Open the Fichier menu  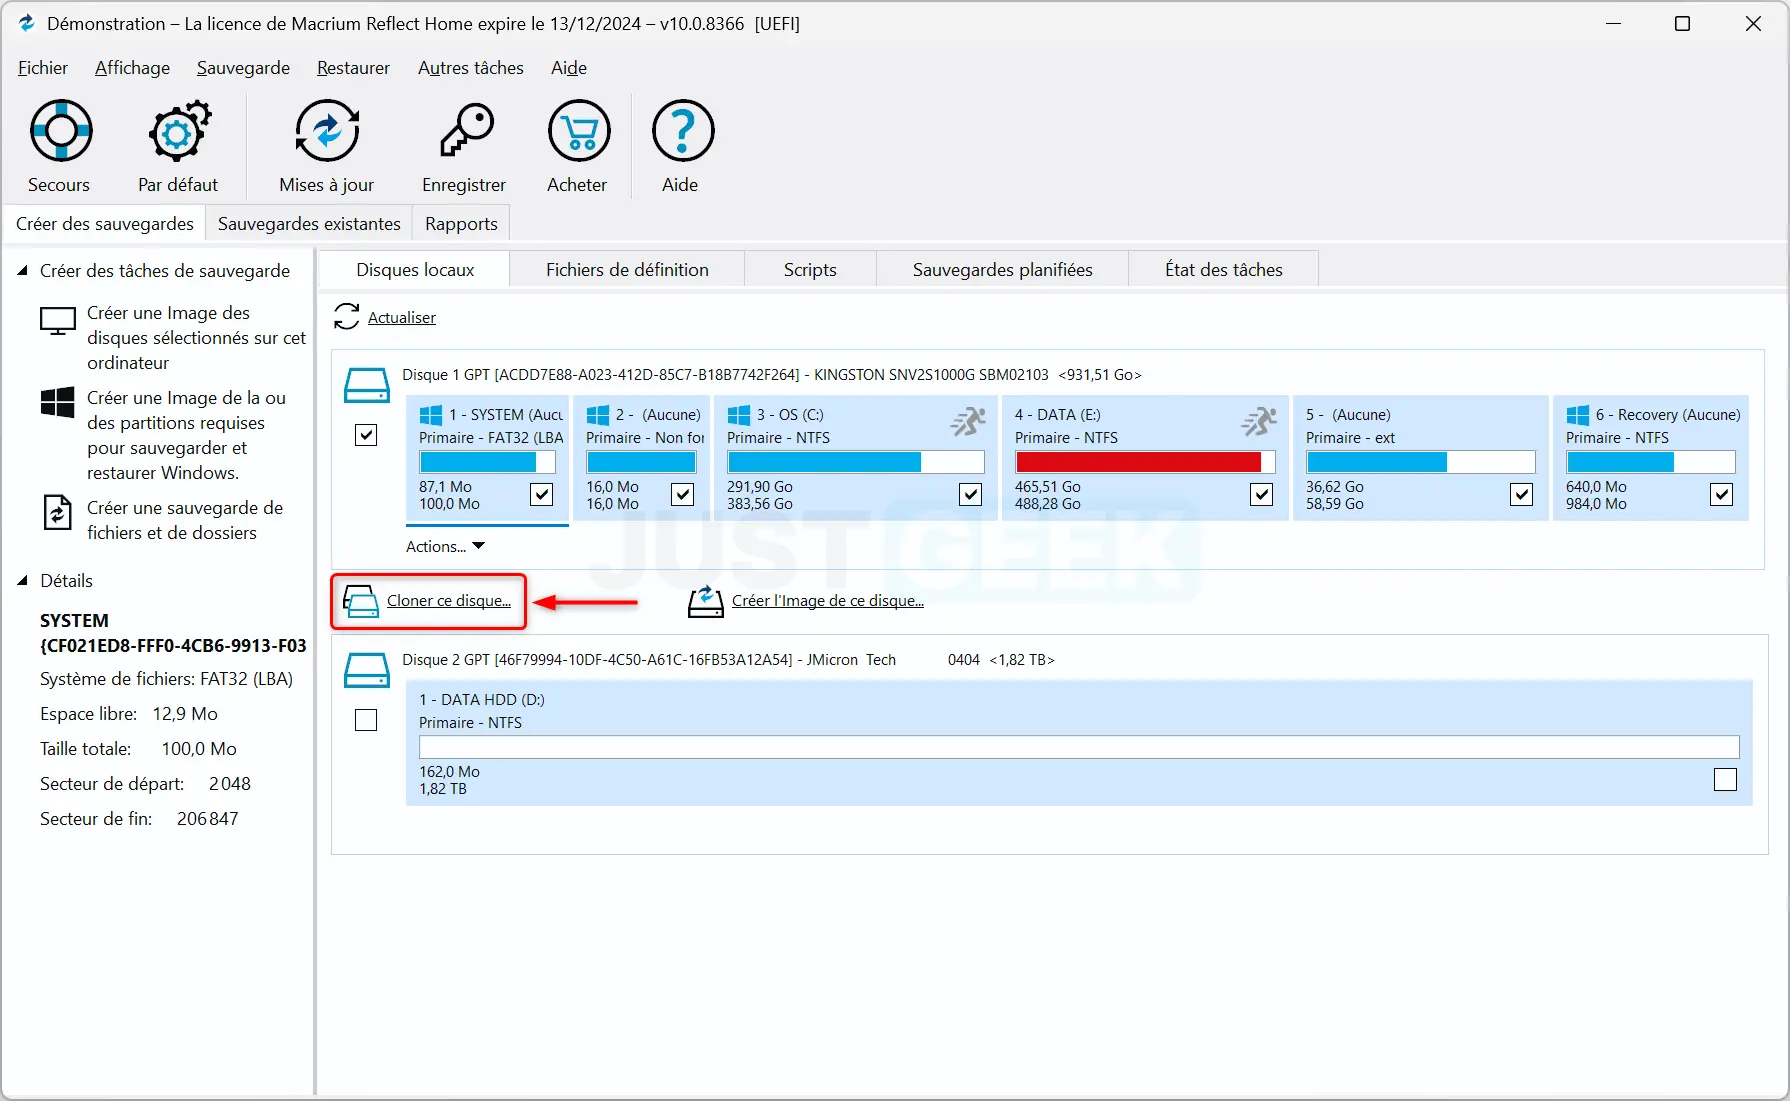(x=43, y=67)
